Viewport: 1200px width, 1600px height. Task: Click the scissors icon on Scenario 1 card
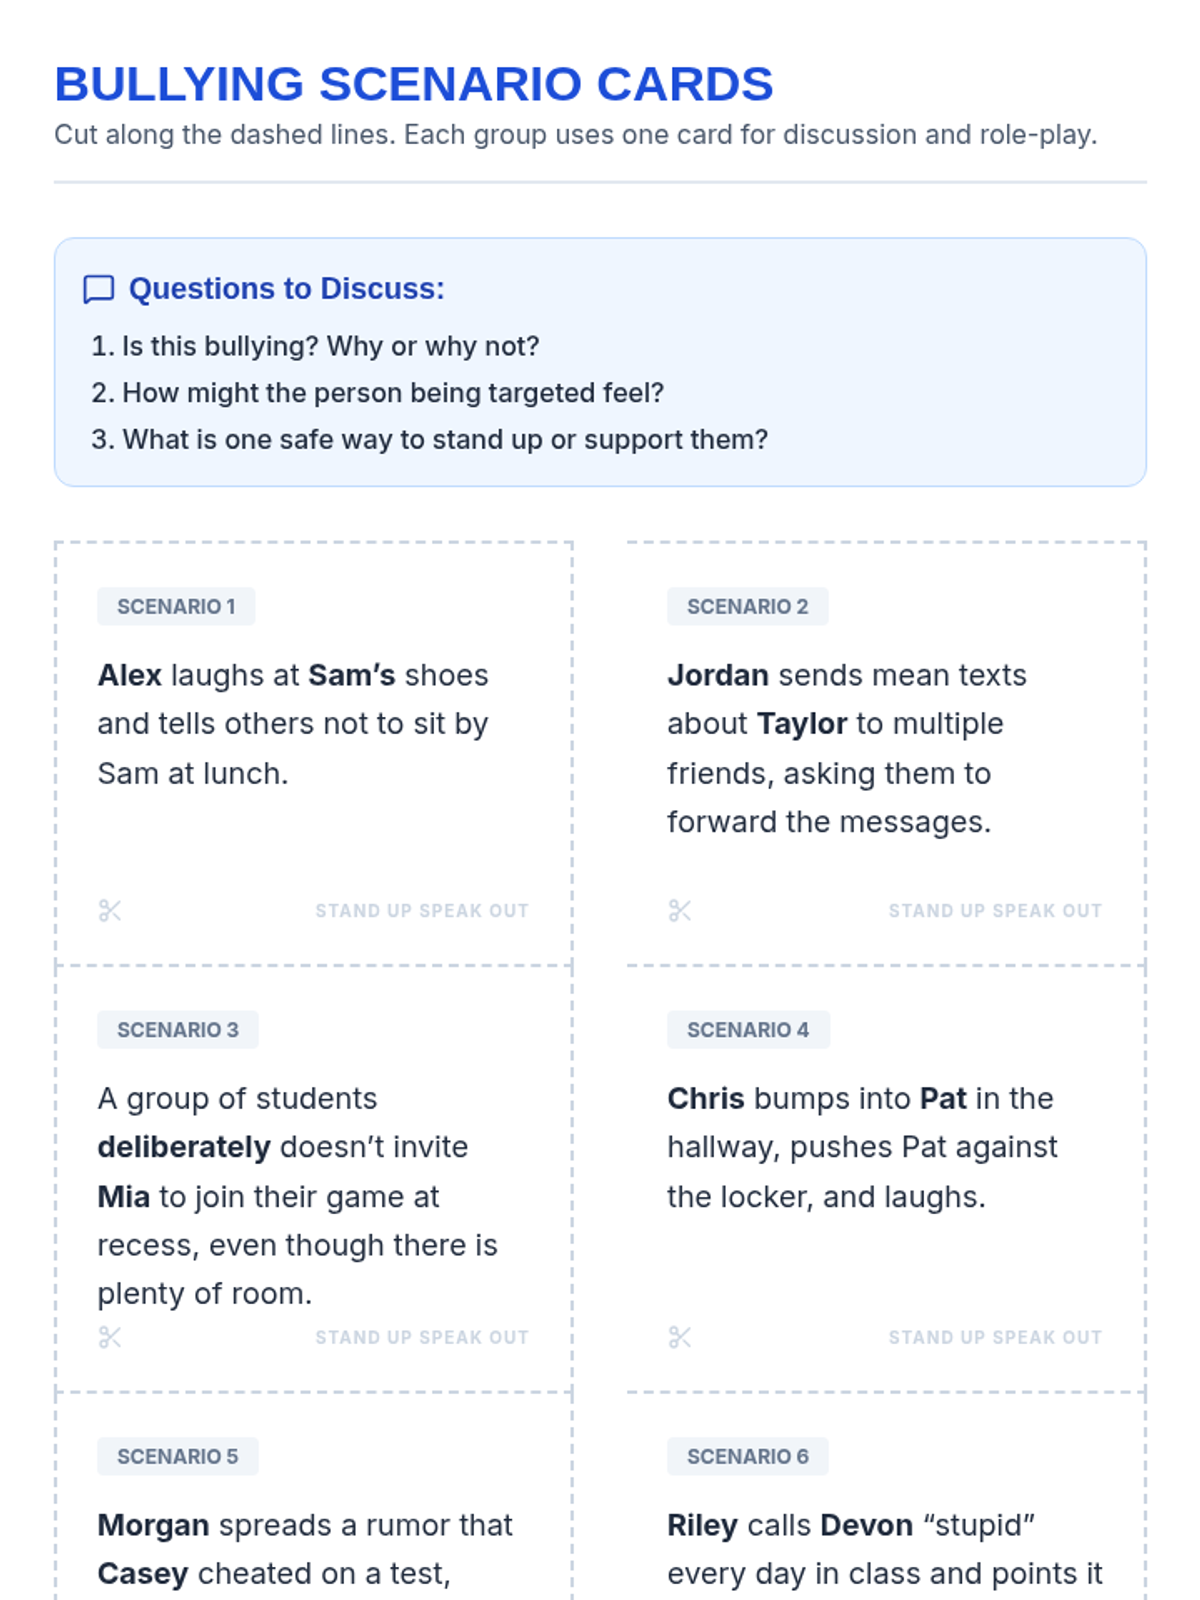click(110, 911)
